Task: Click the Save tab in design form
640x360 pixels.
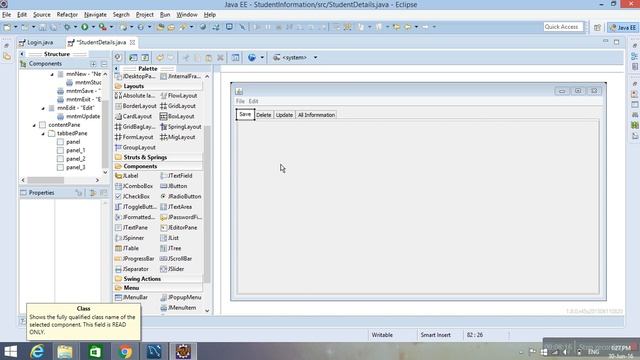Action: (x=245, y=114)
